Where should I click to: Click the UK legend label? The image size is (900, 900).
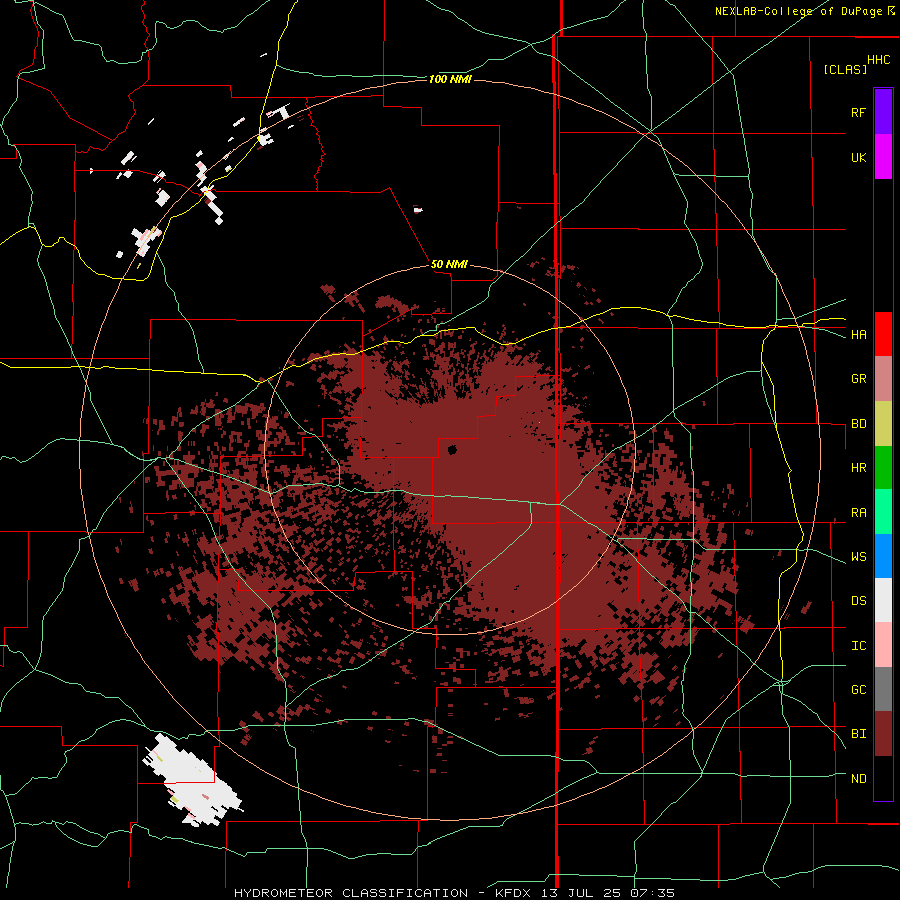pos(858,157)
